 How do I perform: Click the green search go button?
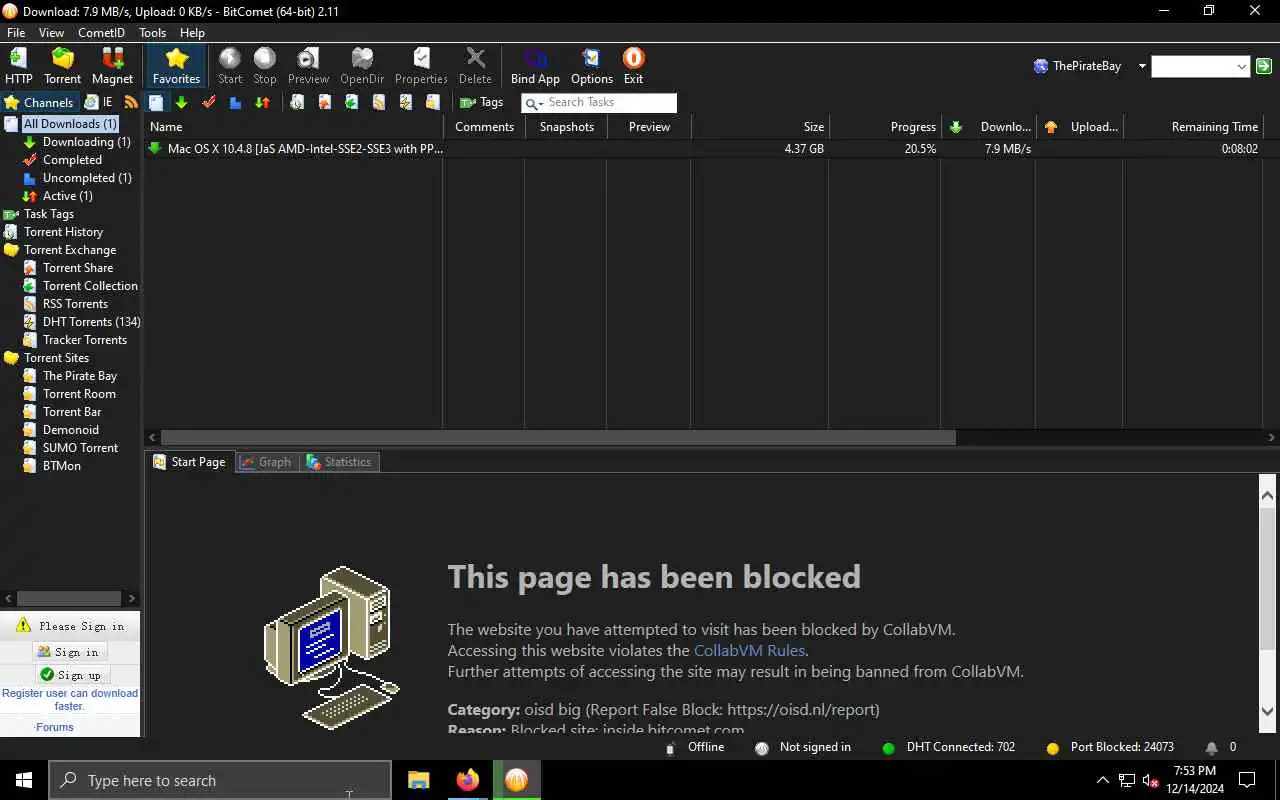tap(1264, 66)
